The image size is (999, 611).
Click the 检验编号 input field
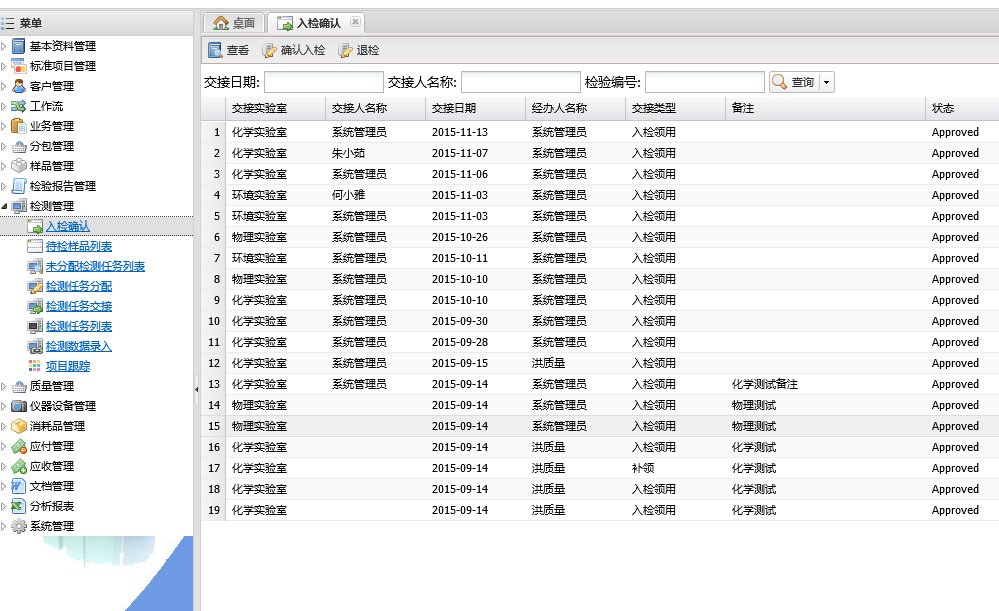pyautogui.click(x=704, y=82)
